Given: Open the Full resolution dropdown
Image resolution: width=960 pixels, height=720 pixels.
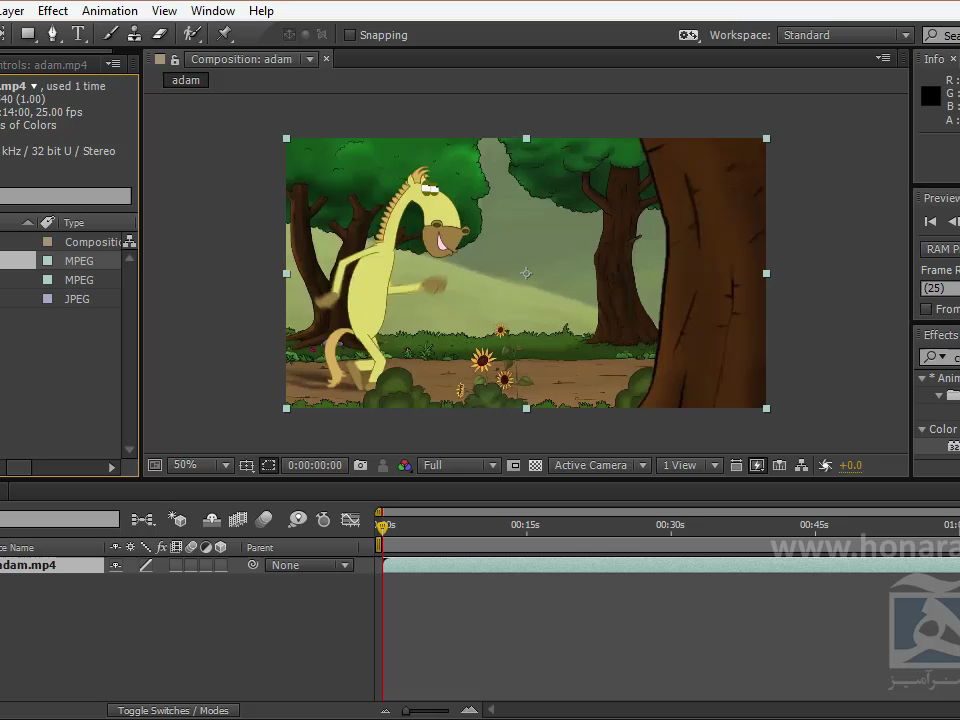Looking at the screenshot, I should point(459,465).
